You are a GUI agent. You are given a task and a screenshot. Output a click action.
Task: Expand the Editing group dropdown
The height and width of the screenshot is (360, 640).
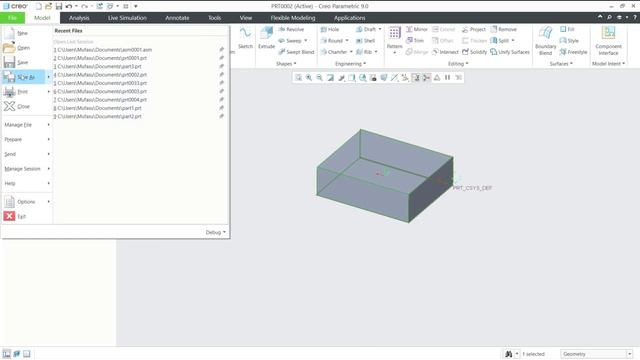[x=458, y=64]
